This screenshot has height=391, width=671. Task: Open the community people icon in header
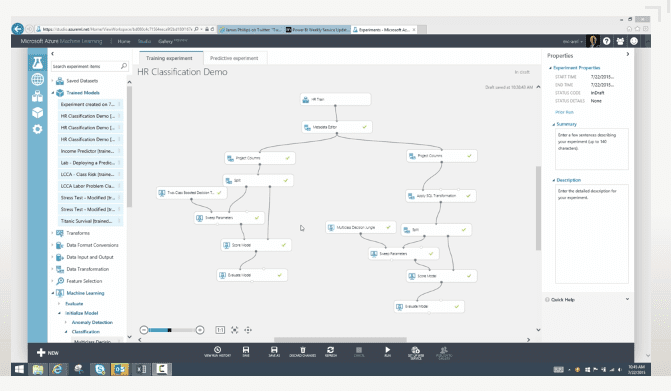[620, 41]
